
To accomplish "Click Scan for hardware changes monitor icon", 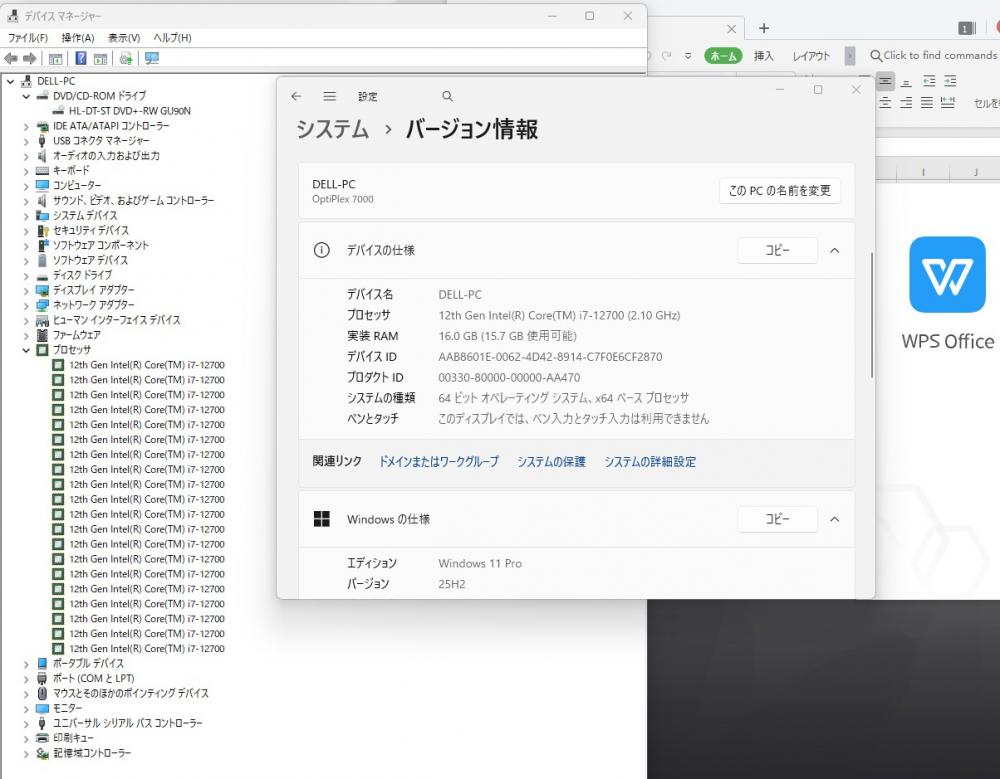I will tap(152, 58).
